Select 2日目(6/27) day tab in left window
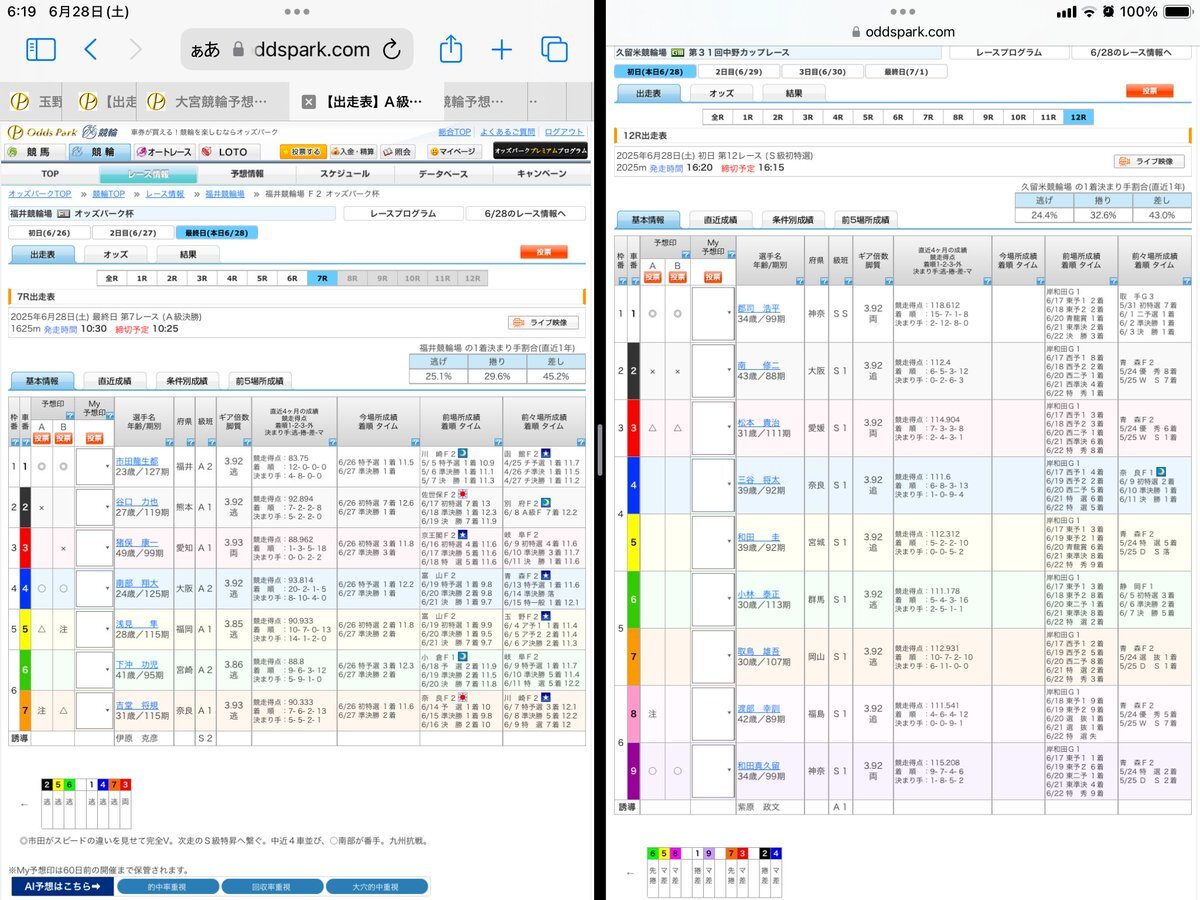The width and height of the screenshot is (1200, 900). click(x=132, y=233)
